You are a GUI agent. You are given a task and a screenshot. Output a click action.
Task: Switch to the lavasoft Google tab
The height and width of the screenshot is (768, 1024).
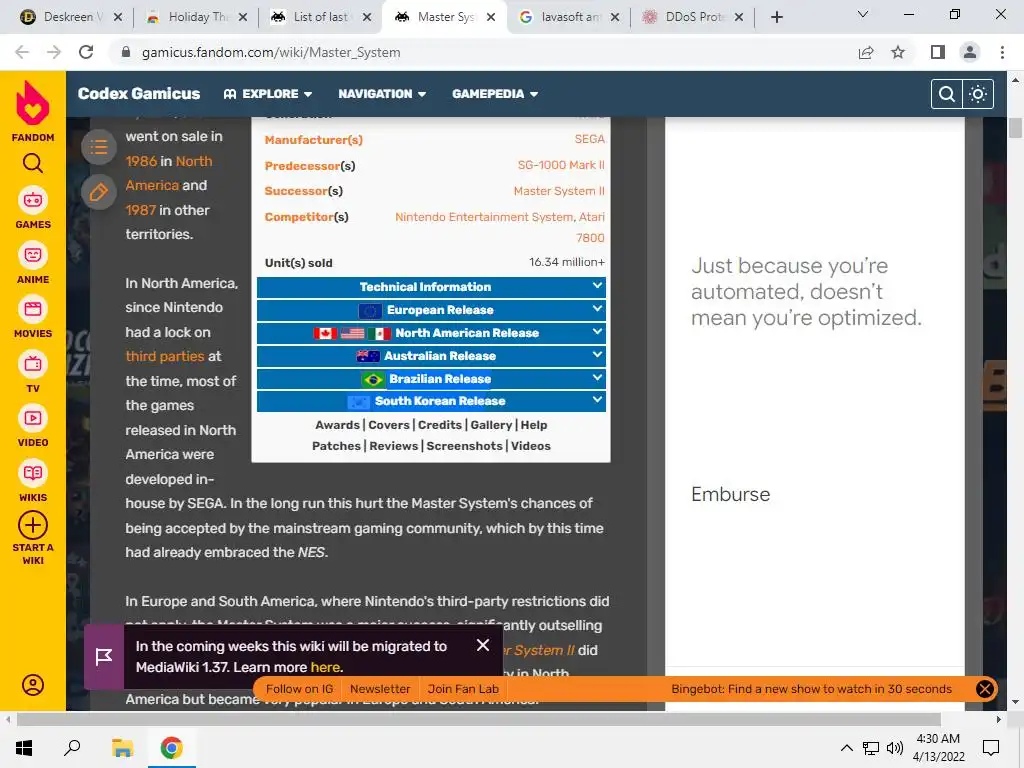[568, 17]
